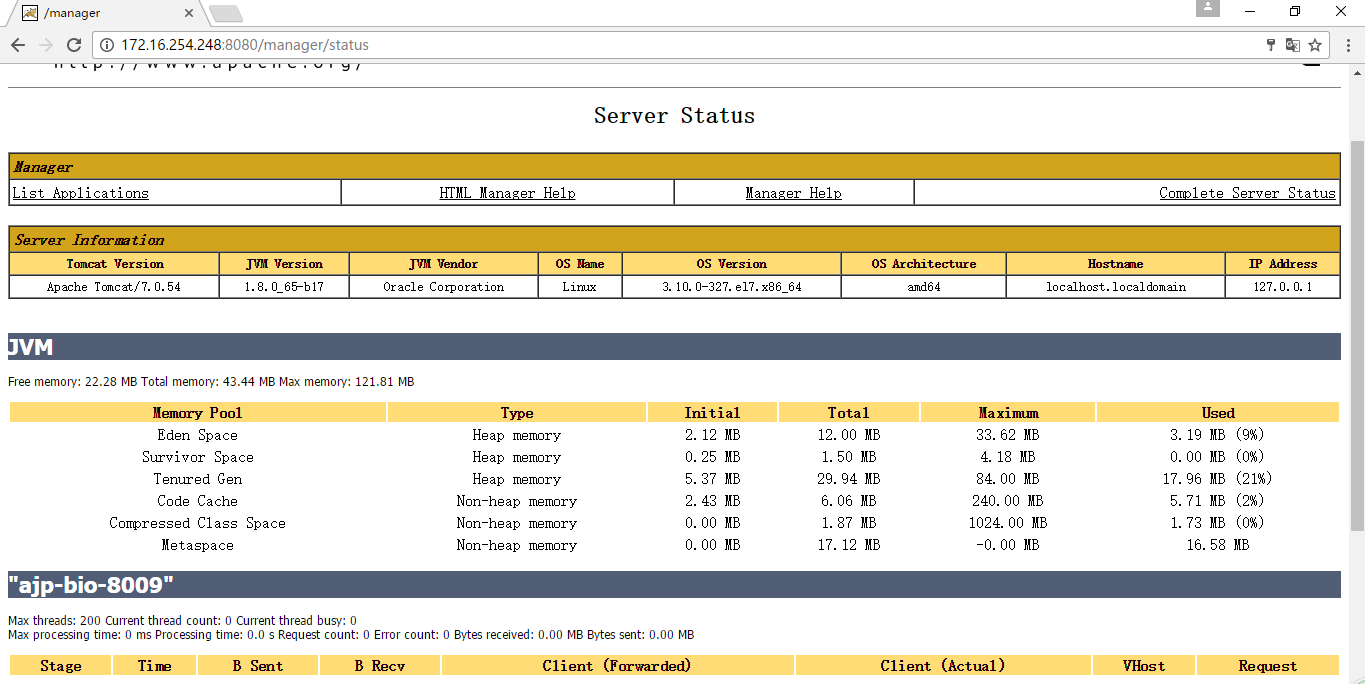This screenshot has height=684, width=1365.
Task: Click the Client (Forwarded) column header
Action: pos(617,666)
